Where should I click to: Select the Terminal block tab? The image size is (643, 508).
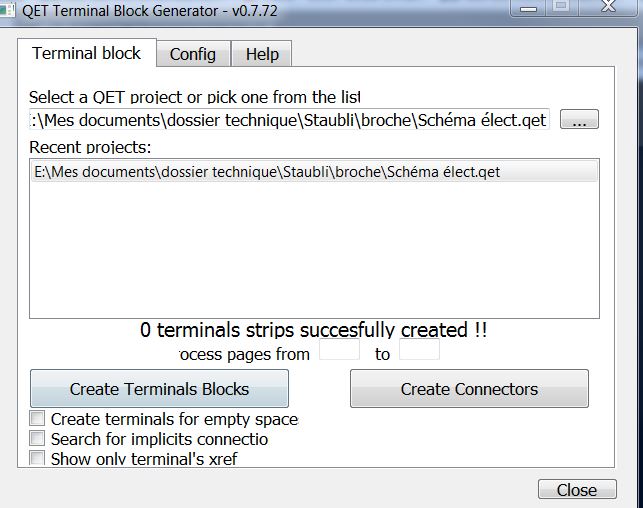[x=87, y=53]
